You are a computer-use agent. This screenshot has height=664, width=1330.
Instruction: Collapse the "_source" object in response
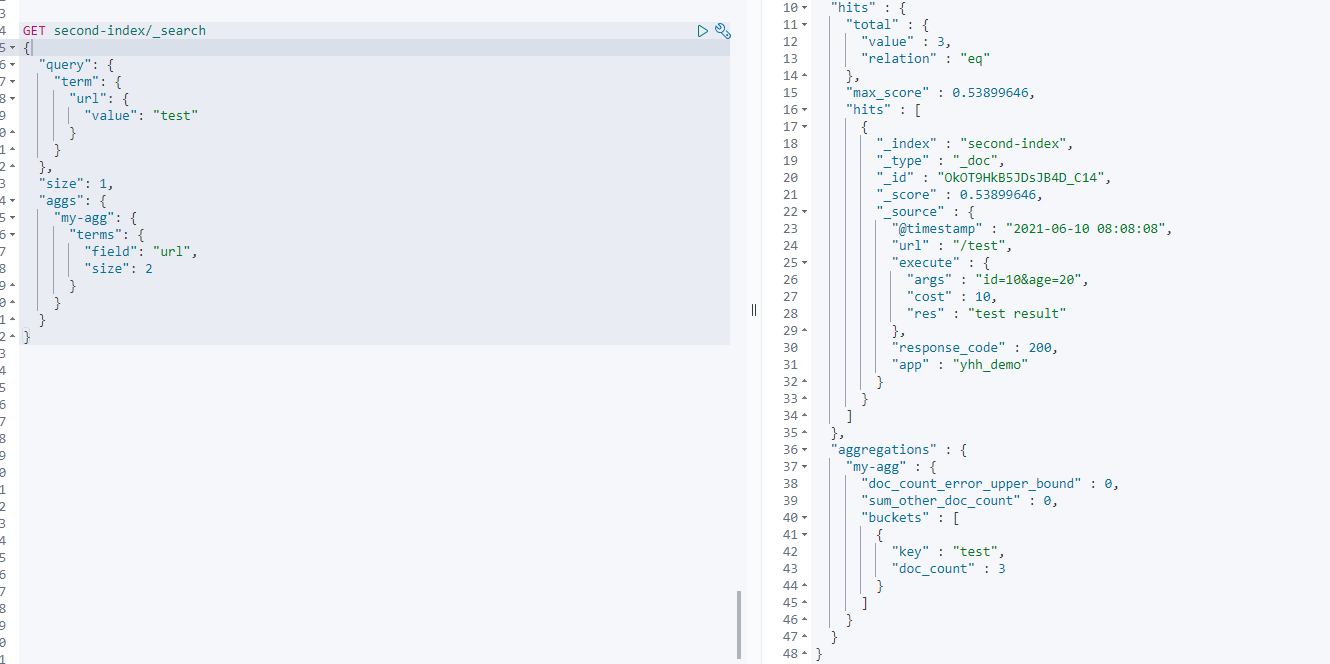point(805,212)
